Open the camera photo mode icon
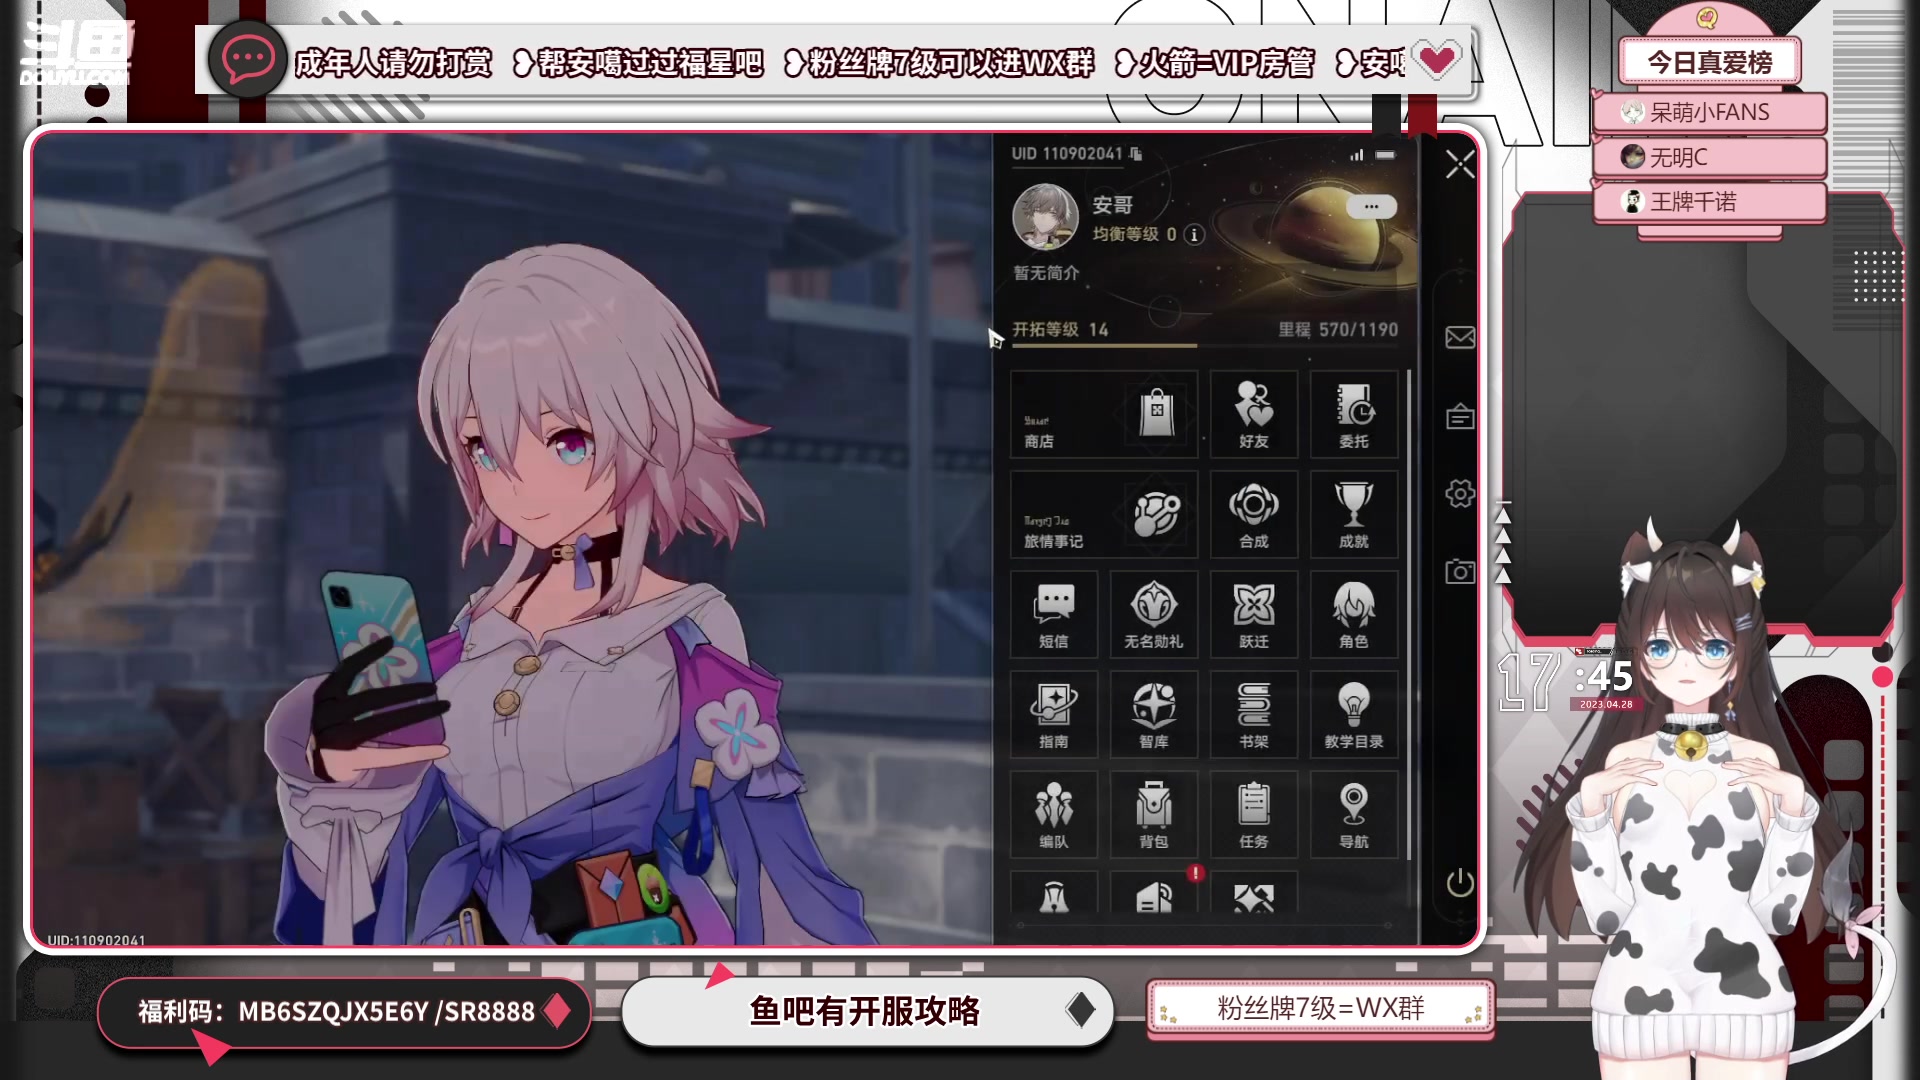 pyautogui.click(x=1460, y=571)
